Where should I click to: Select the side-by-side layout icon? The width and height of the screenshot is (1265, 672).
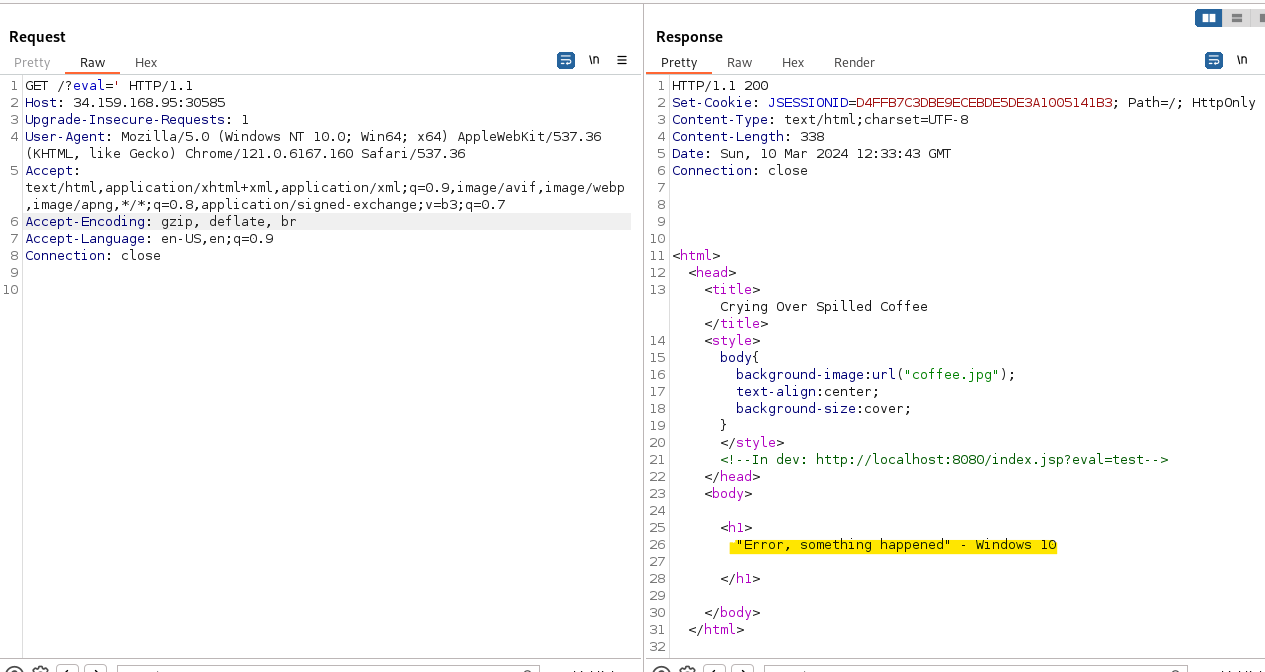tap(1209, 18)
